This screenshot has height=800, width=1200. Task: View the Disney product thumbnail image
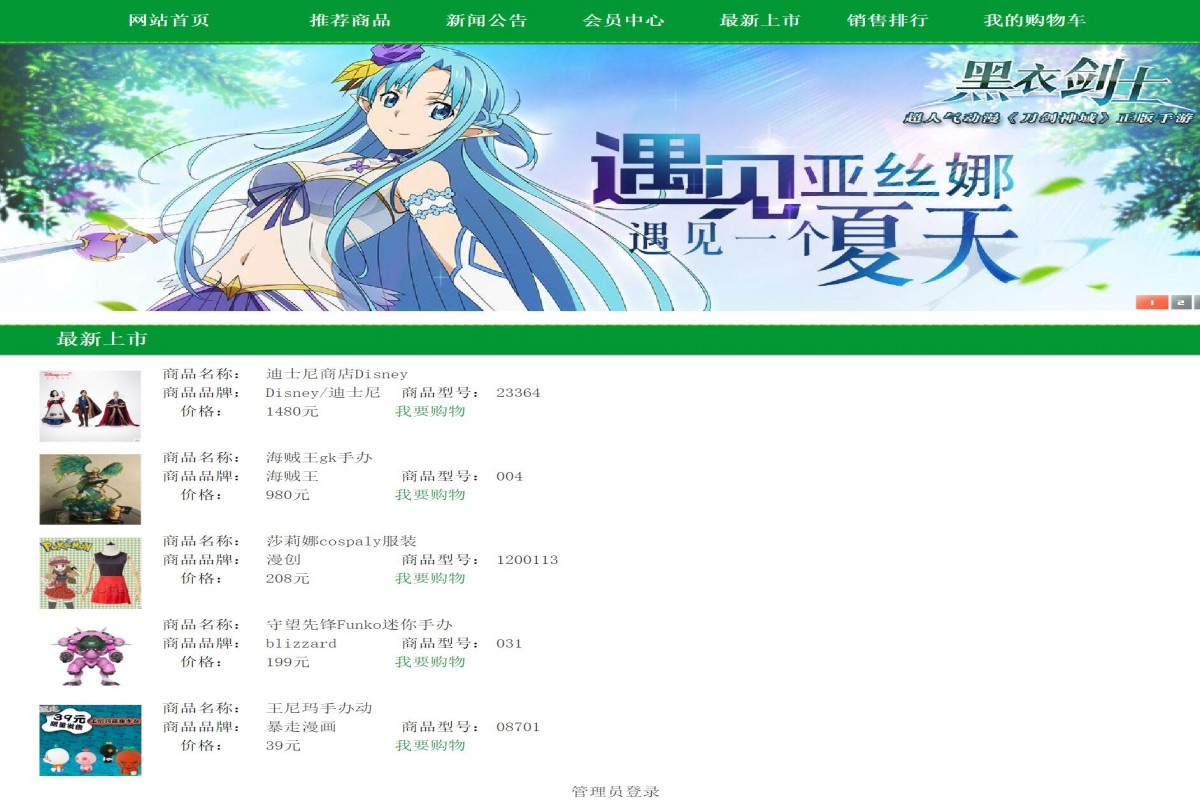coord(90,404)
